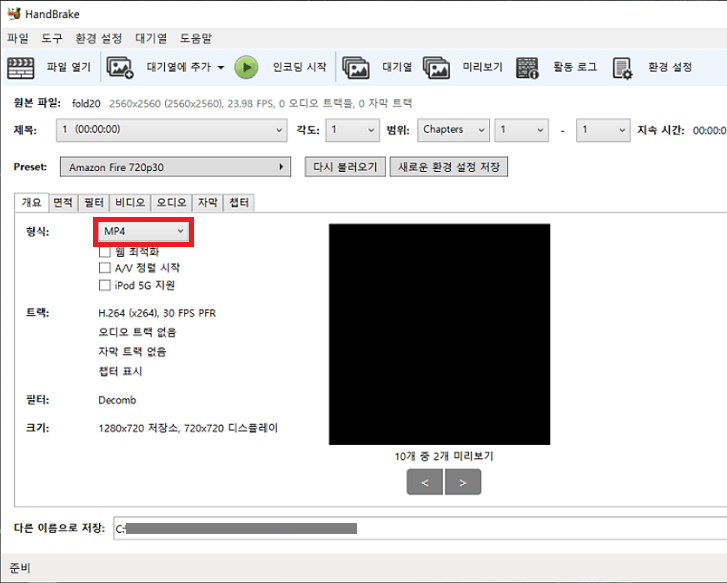The height and width of the screenshot is (583, 727).
Task: Go to the next preview with > button
Action: point(463,482)
